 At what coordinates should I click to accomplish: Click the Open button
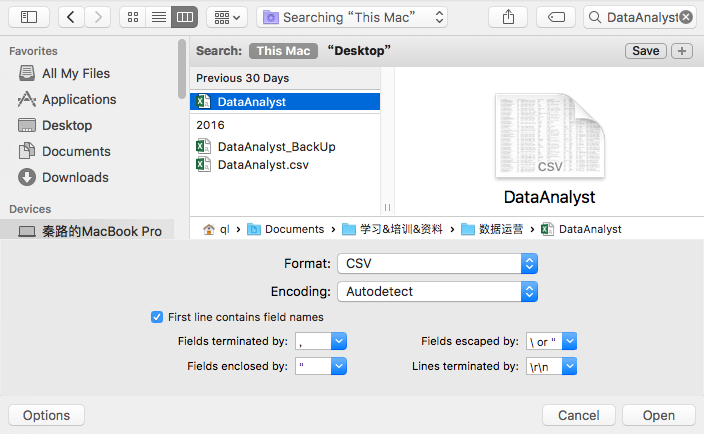(658, 415)
